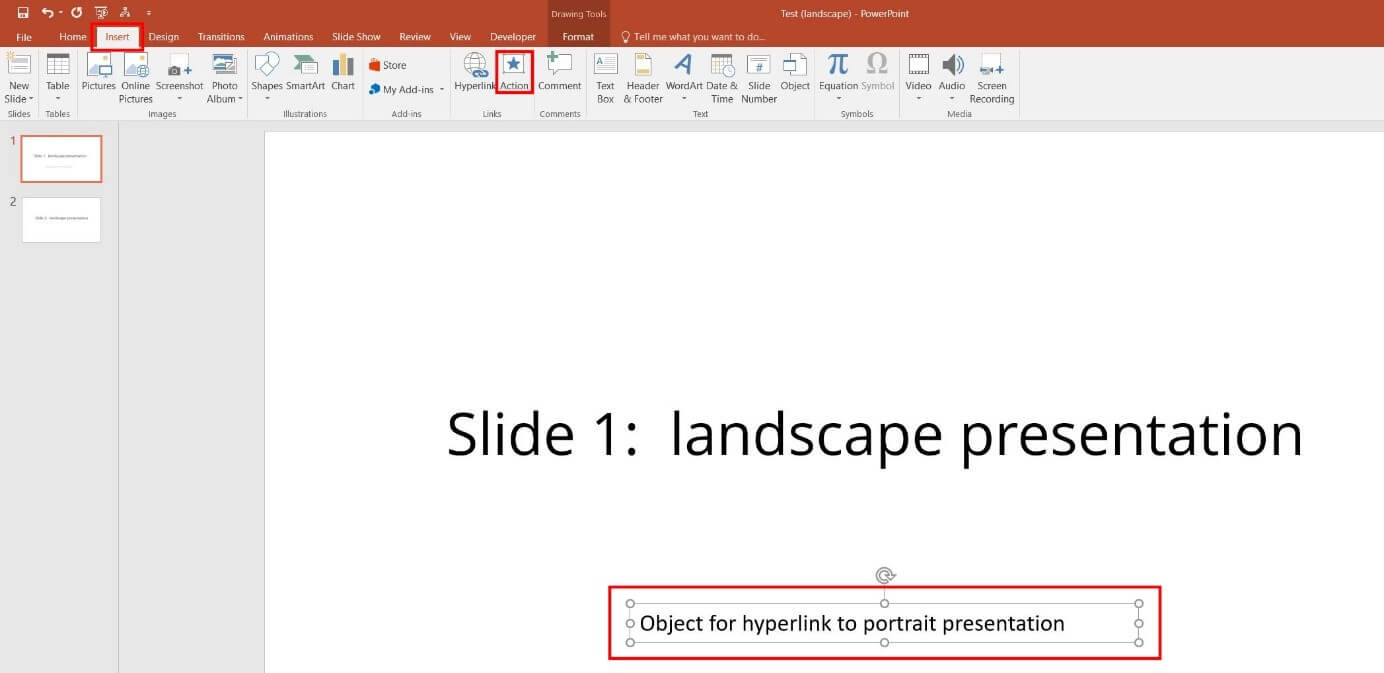1384x673 pixels.
Task: Expand the Shapes gallery dropdown
Action: (267, 98)
